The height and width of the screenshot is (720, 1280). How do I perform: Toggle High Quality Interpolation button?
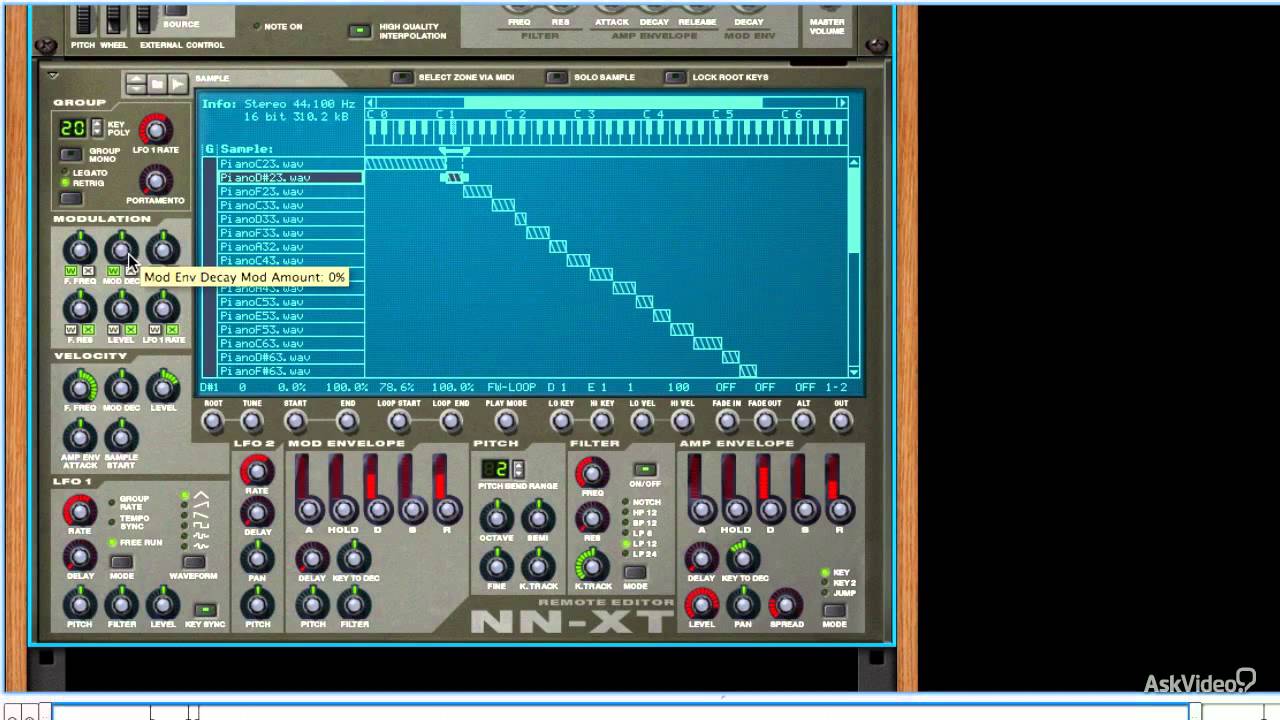(359, 31)
